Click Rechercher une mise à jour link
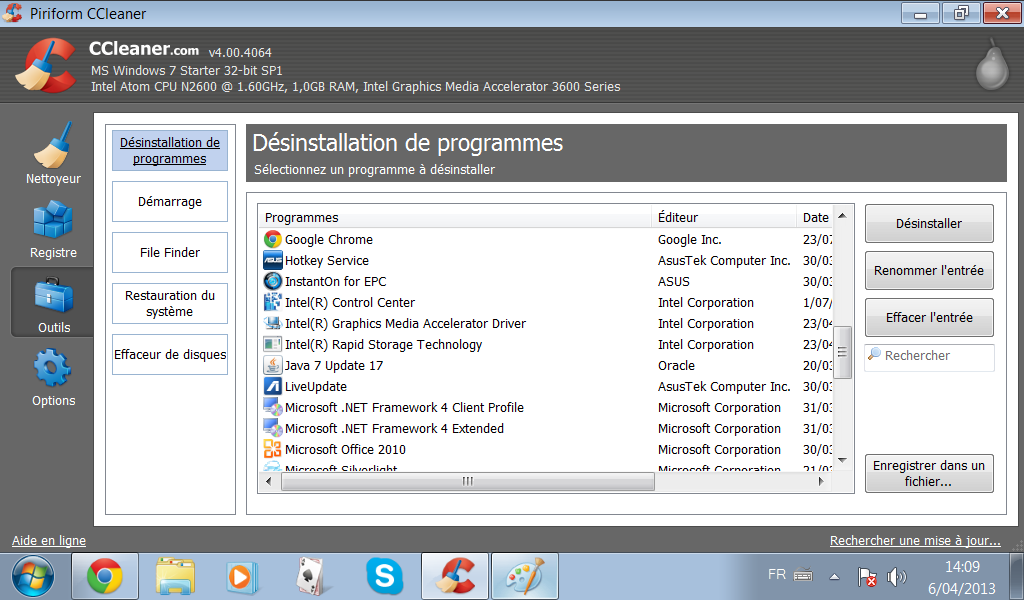 (x=915, y=541)
